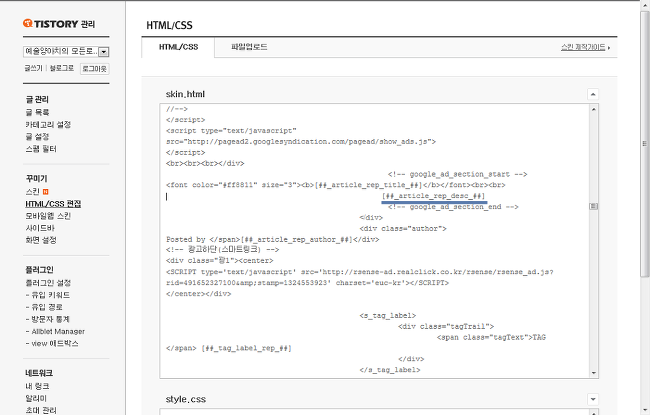Open Allblet Manager plugin
650x415 pixels.
tap(55, 331)
